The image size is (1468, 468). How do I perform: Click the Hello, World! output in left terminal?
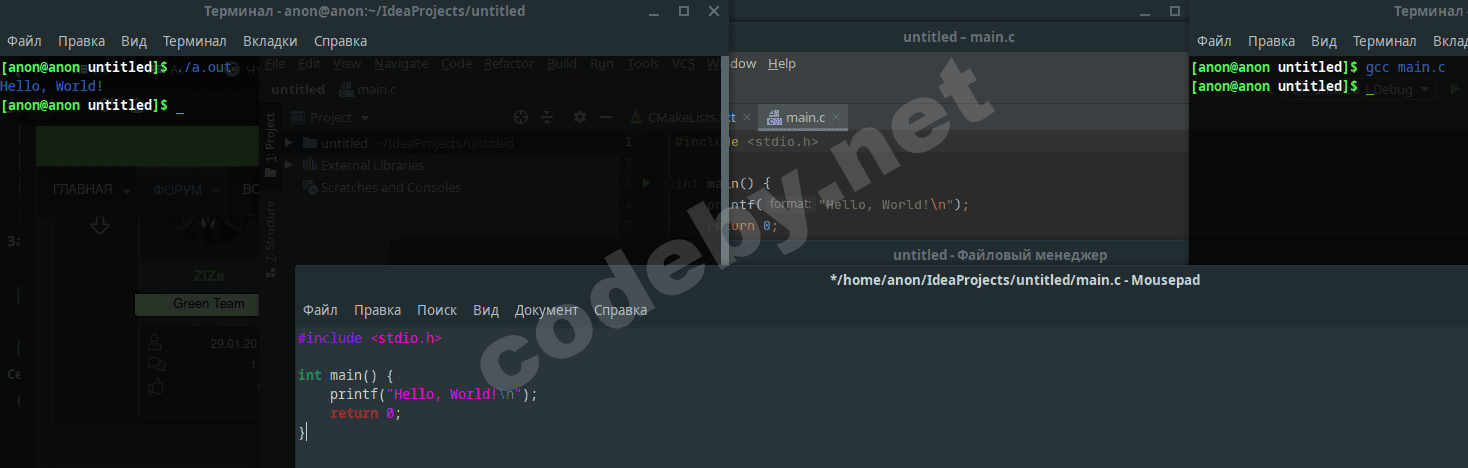click(52, 86)
